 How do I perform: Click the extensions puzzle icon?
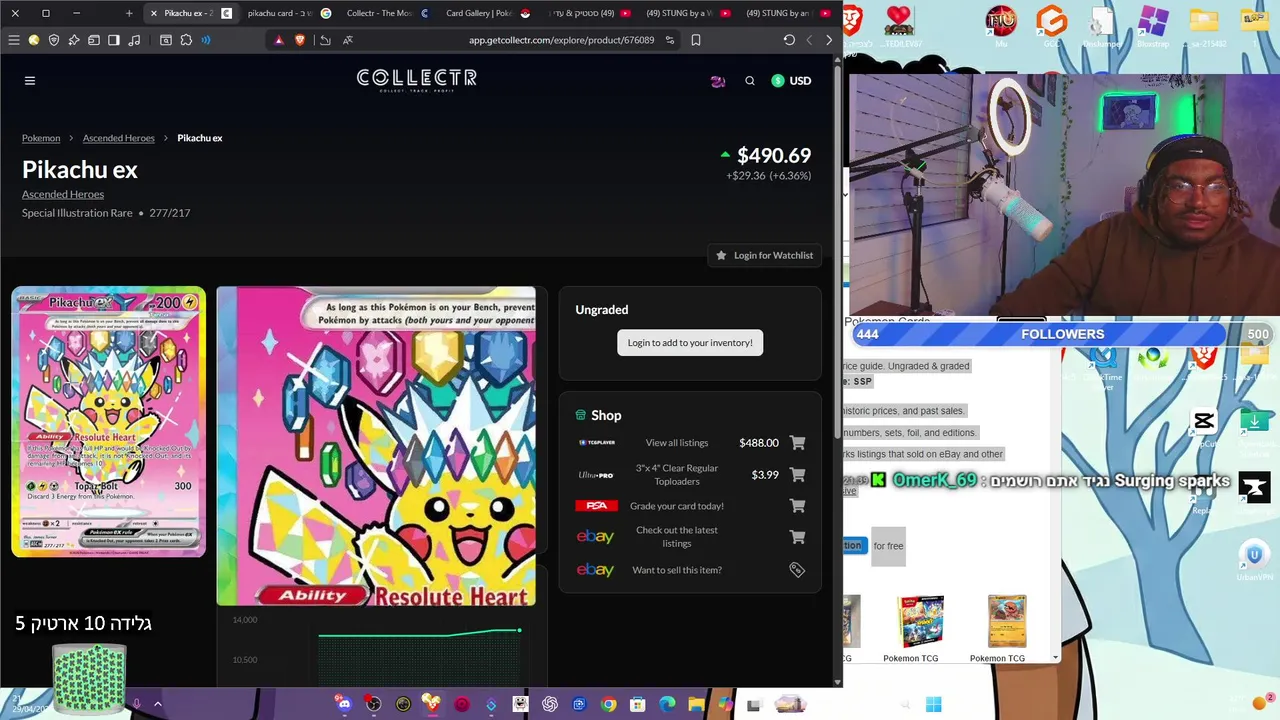coord(186,40)
